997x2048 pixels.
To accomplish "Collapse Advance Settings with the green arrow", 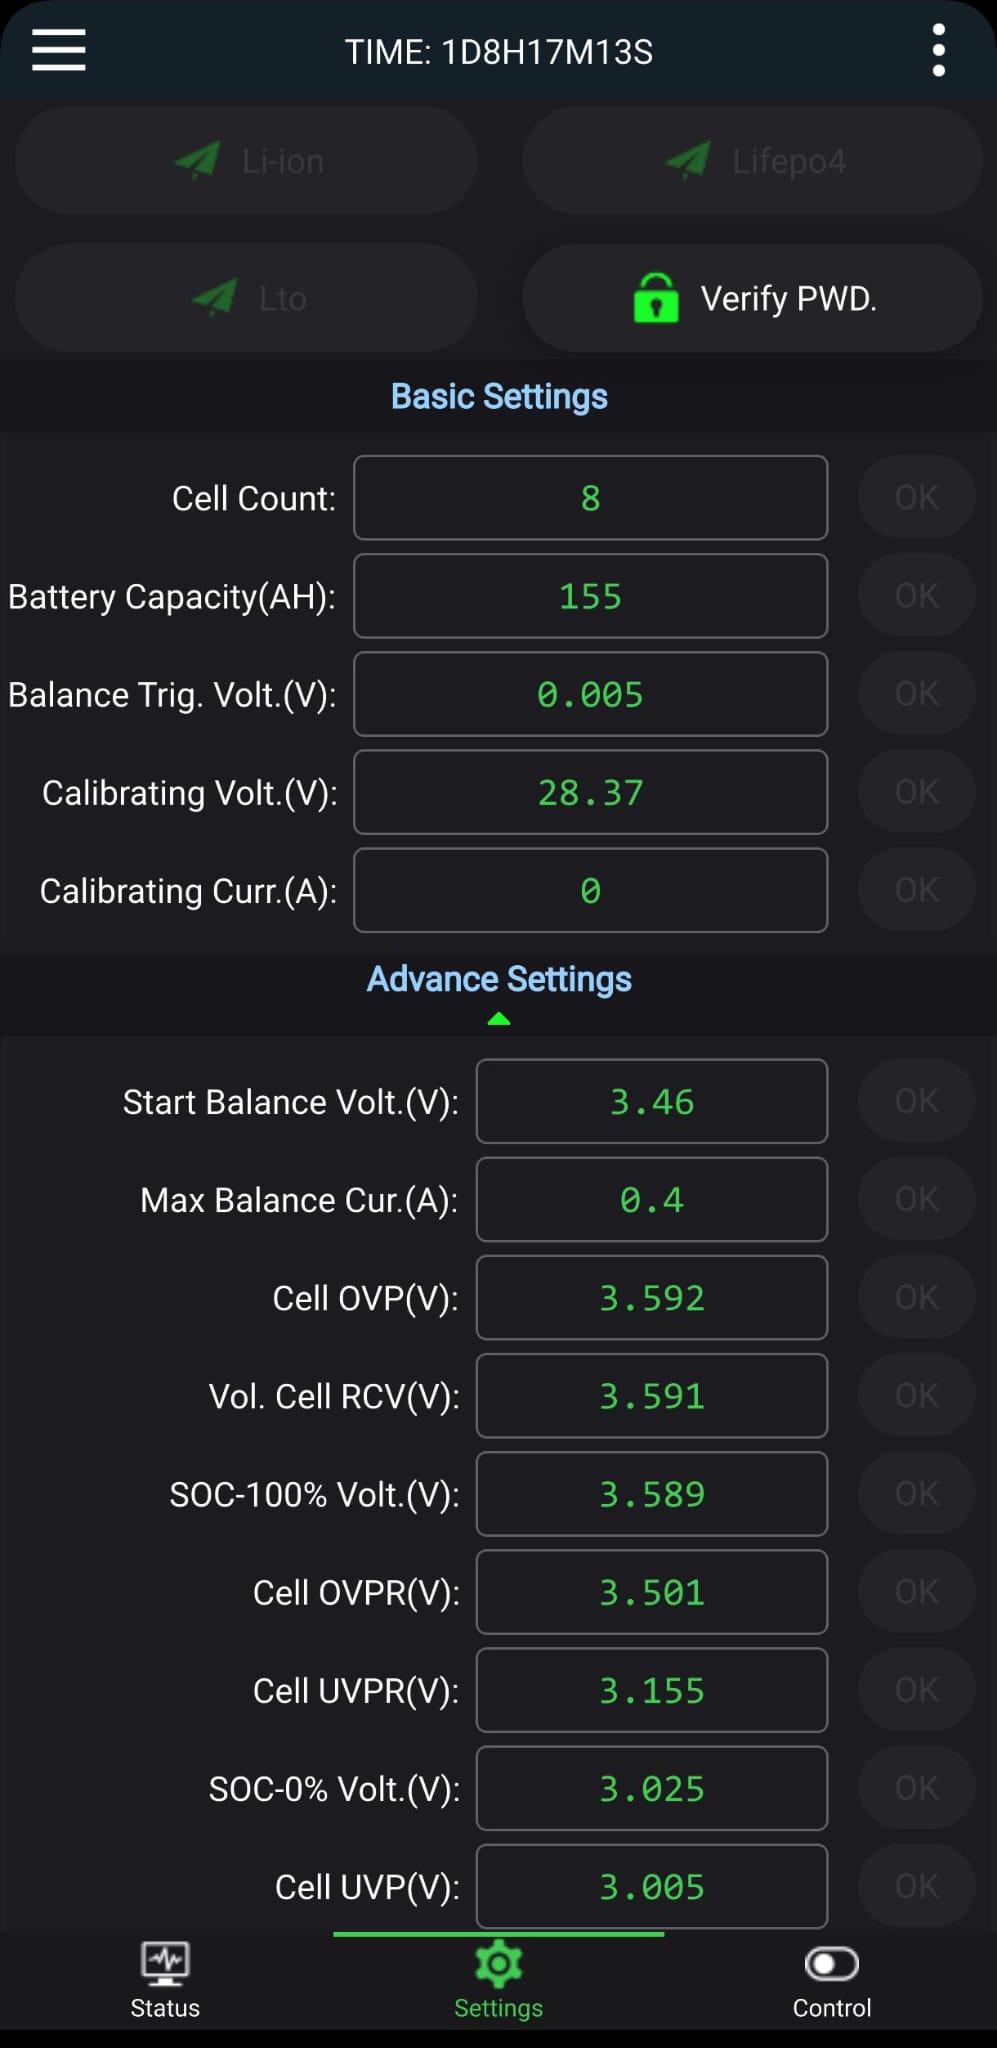I will pos(498,1019).
